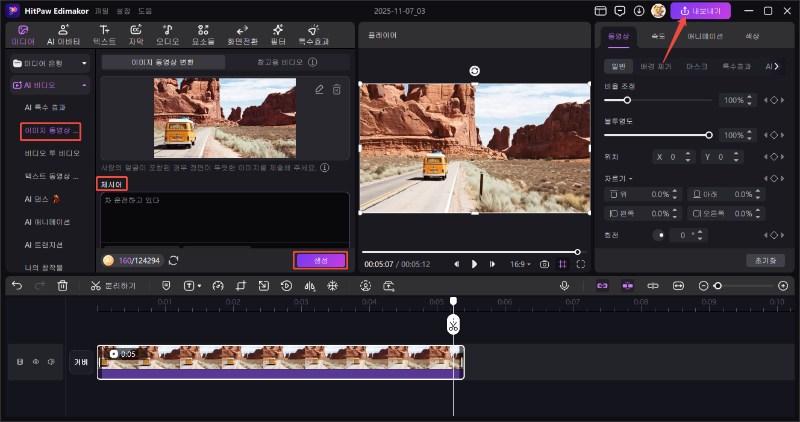Viewport: 800px width, 422px height.
Task: Click the purple Generate button
Action: [x=320, y=260]
